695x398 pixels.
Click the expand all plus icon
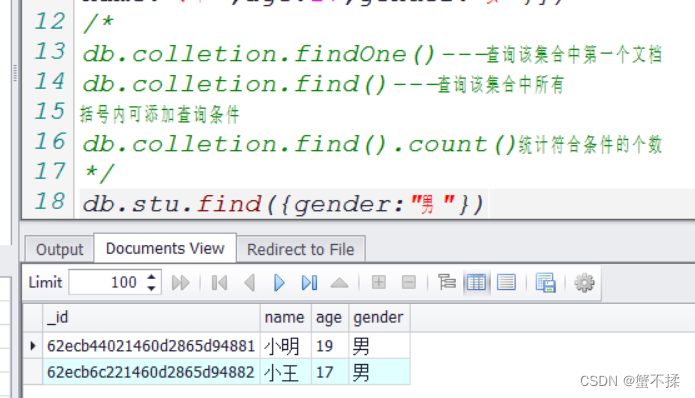coord(379,282)
